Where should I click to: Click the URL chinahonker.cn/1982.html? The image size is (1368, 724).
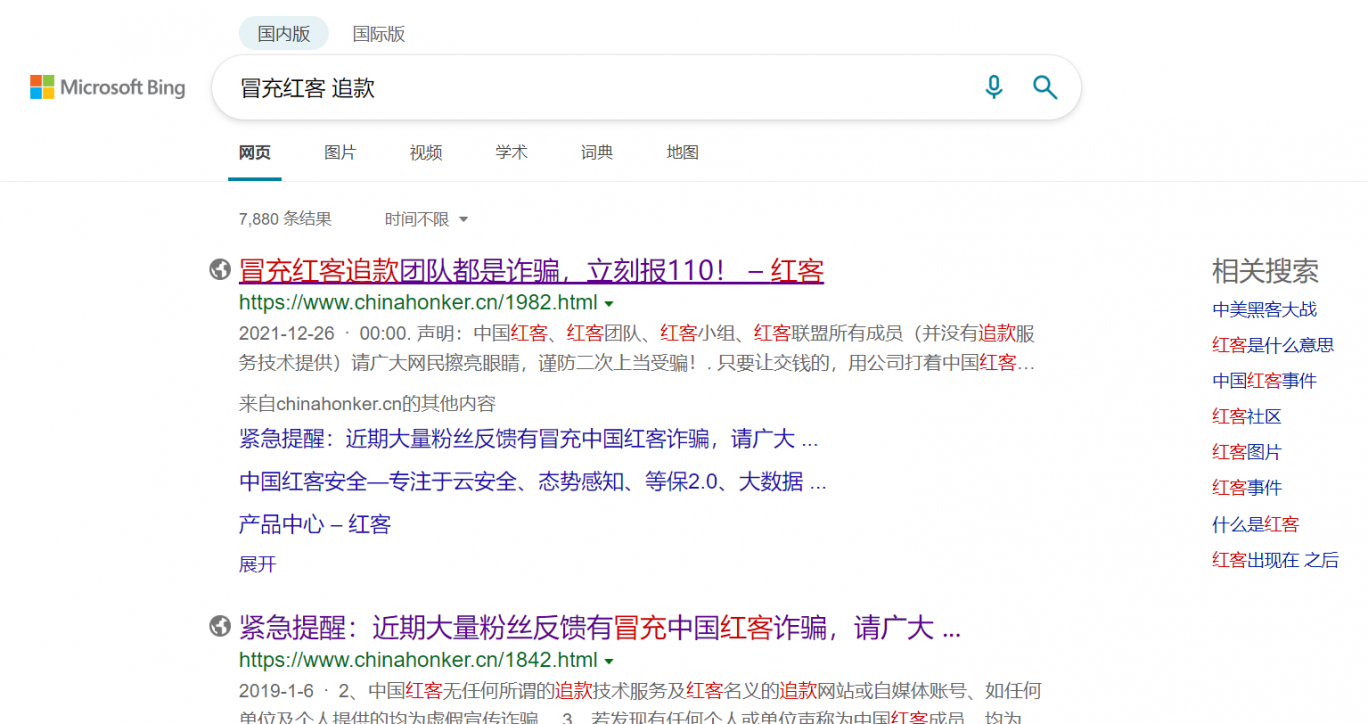click(x=418, y=303)
